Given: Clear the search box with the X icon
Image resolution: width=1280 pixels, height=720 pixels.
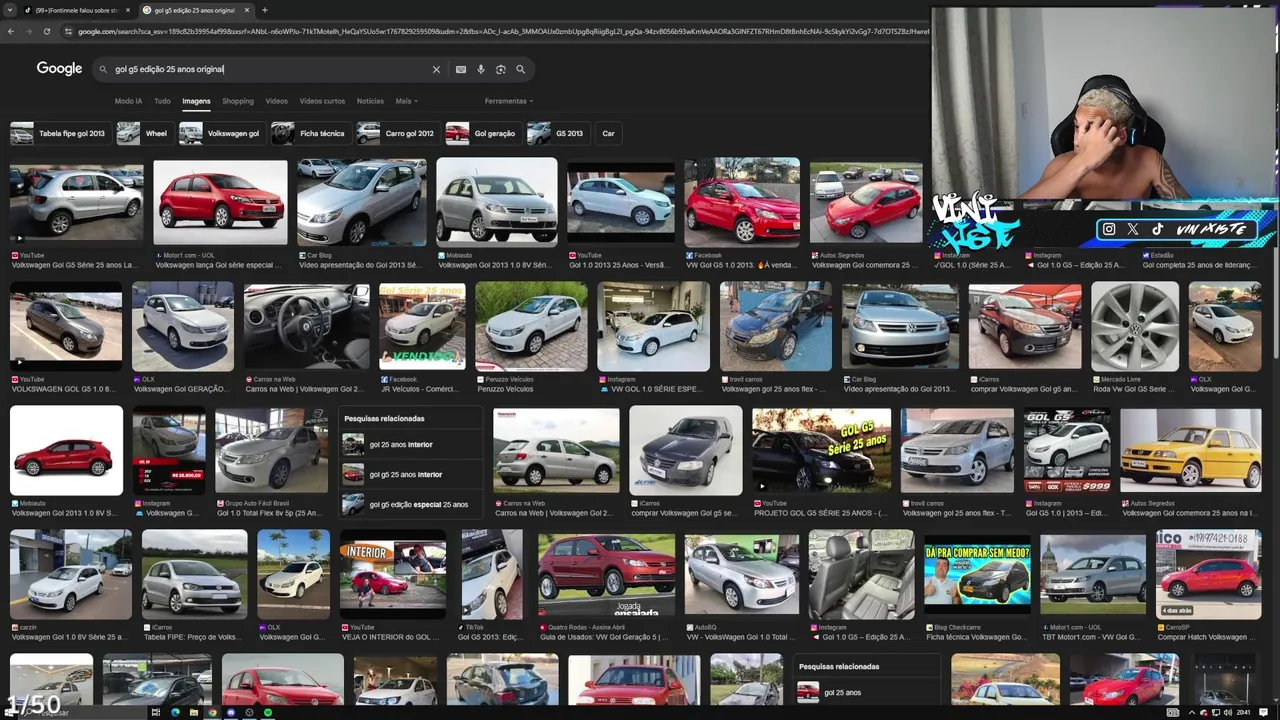Looking at the screenshot, I should (x=436, y=70).
